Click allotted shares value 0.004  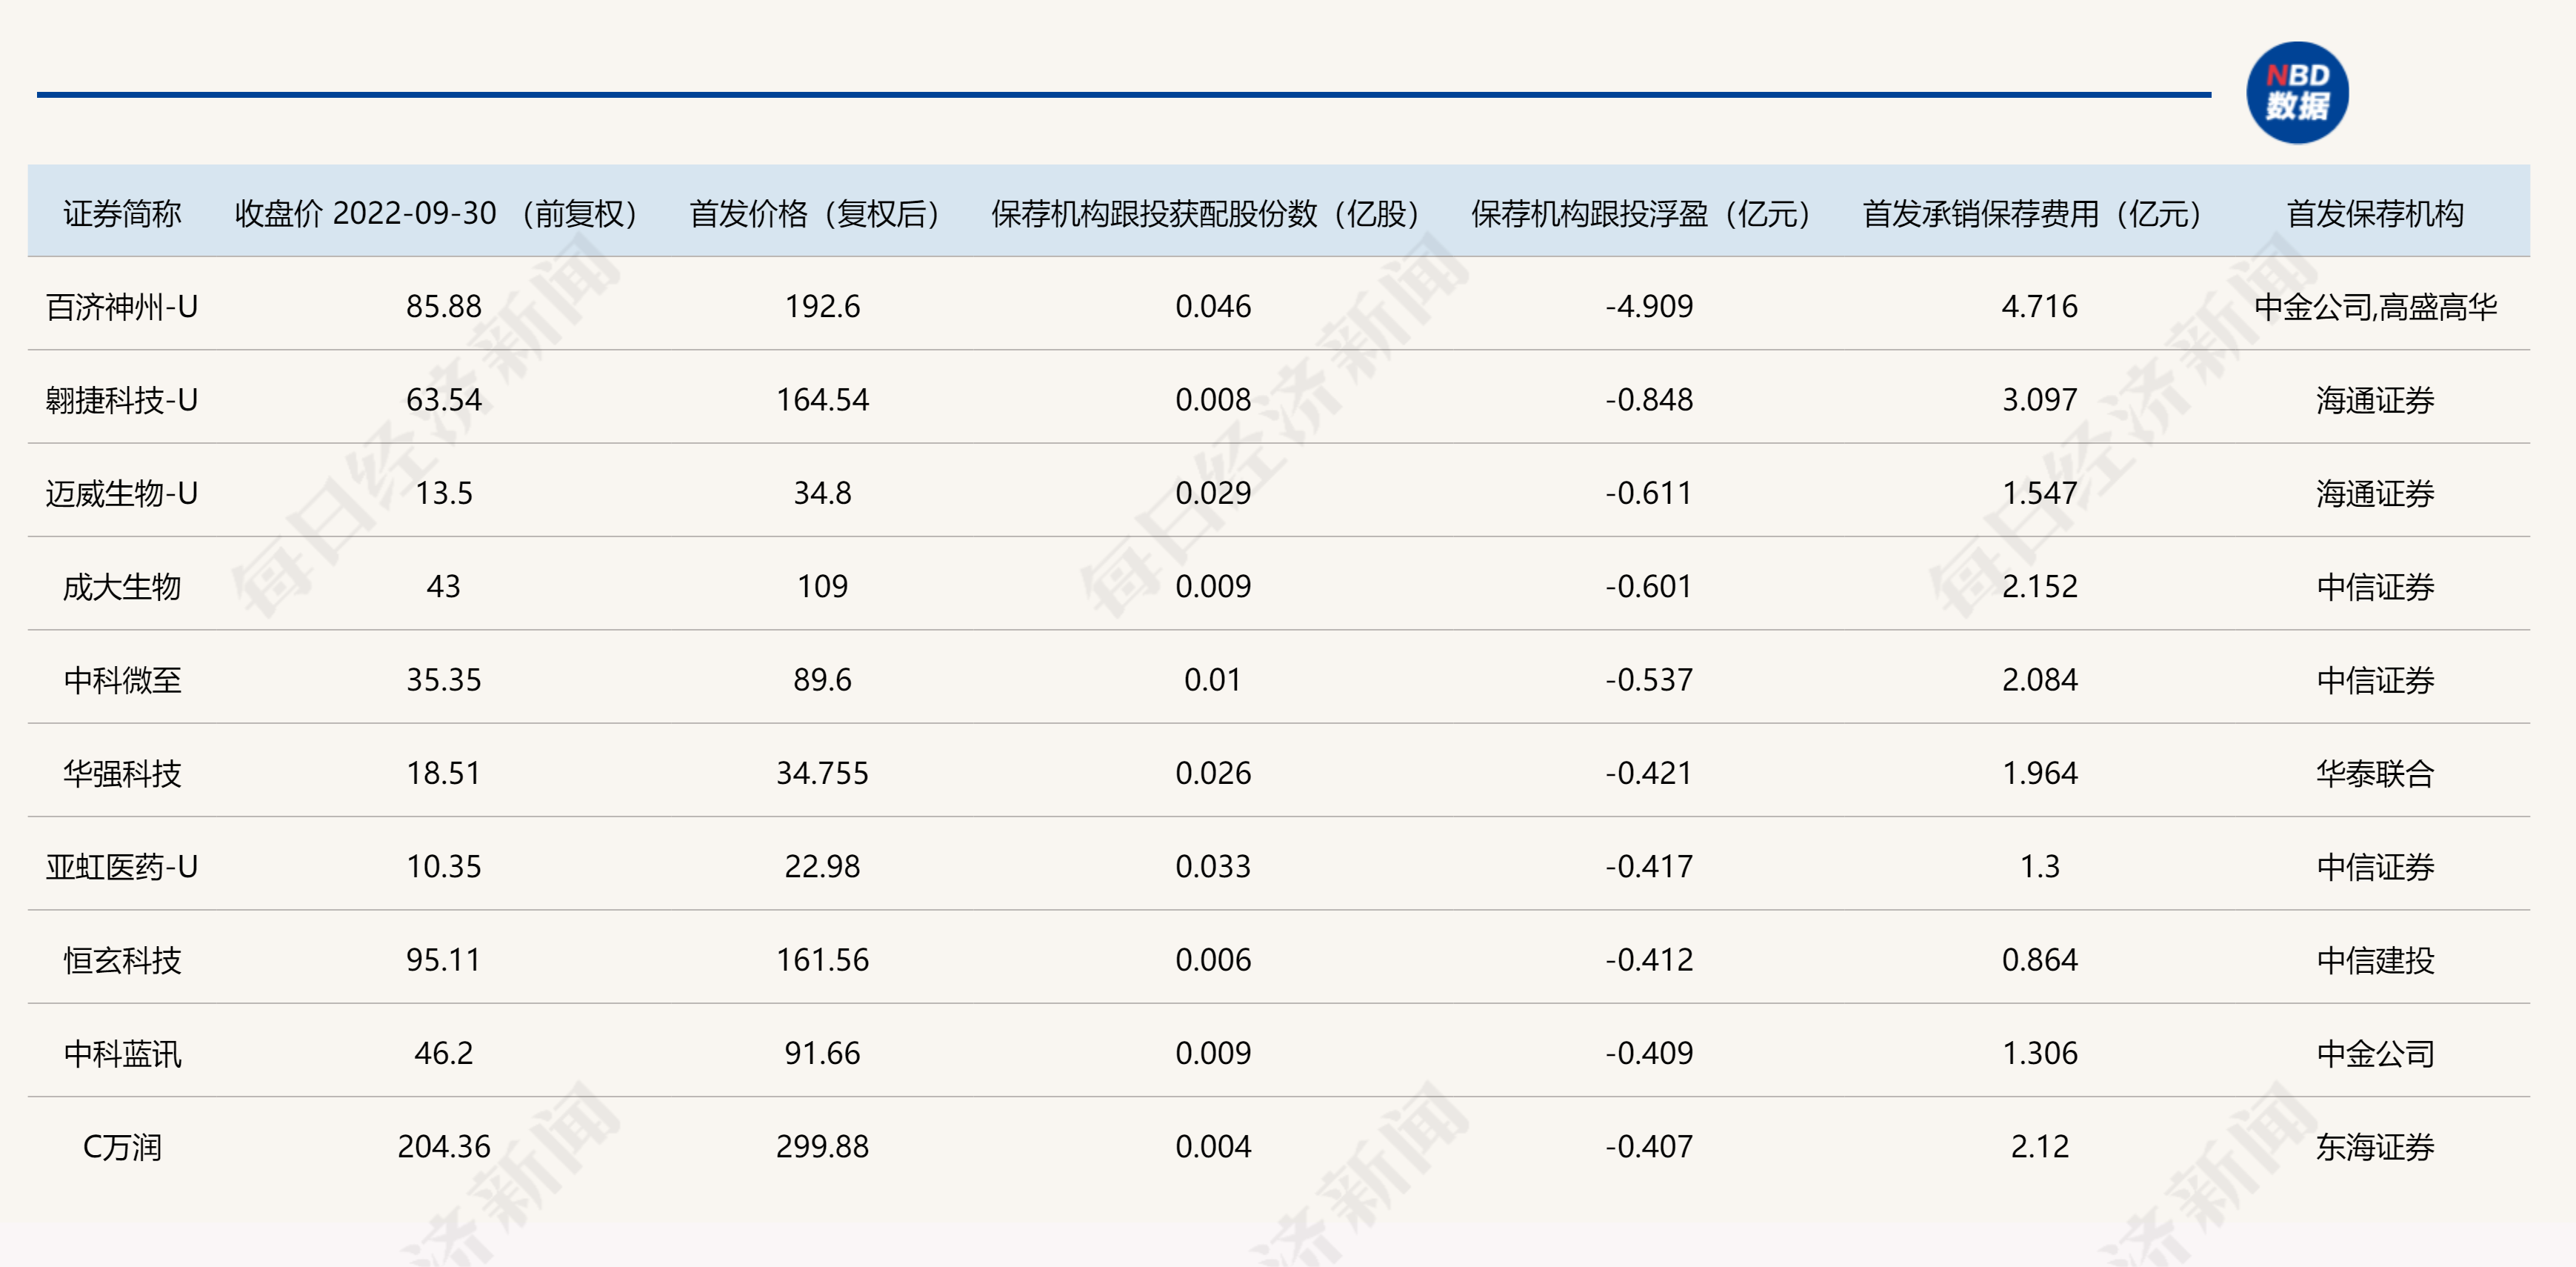tap(1213, 1146)
